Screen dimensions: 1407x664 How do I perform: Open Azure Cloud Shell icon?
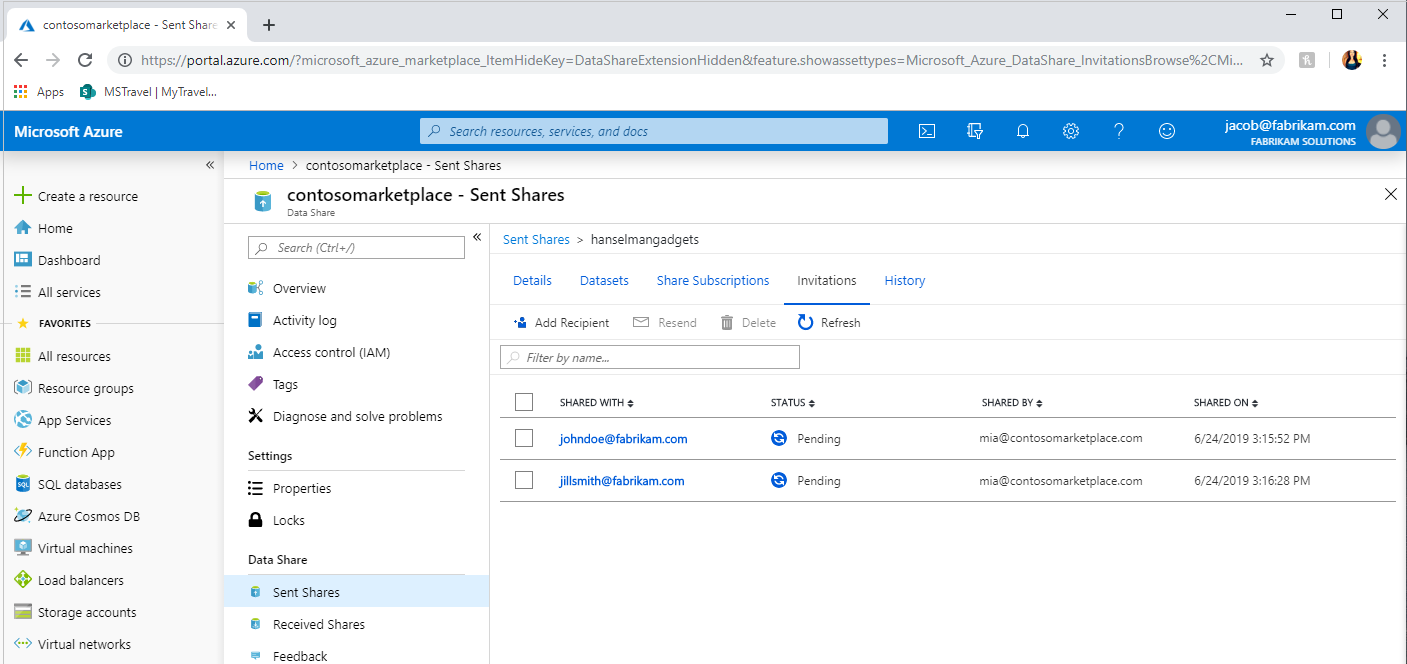click(927, 131)
